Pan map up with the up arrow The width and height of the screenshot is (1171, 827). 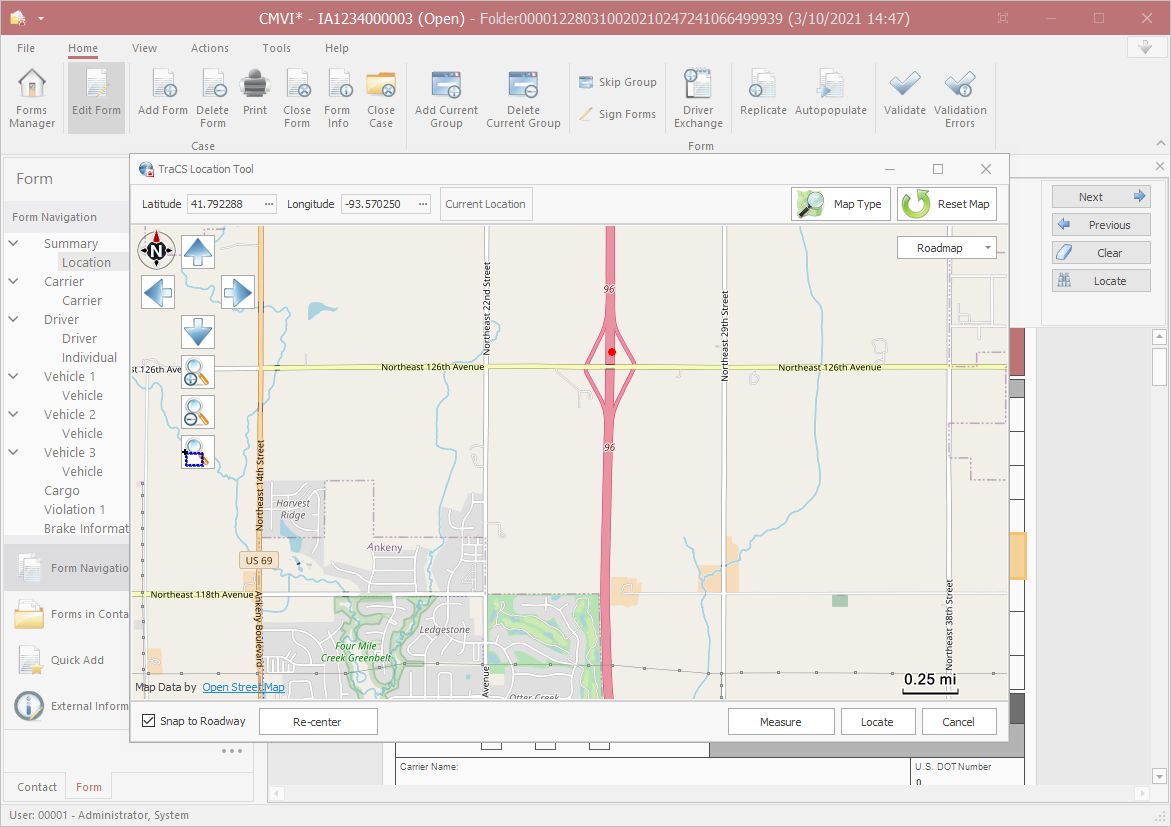pos(198,250)
